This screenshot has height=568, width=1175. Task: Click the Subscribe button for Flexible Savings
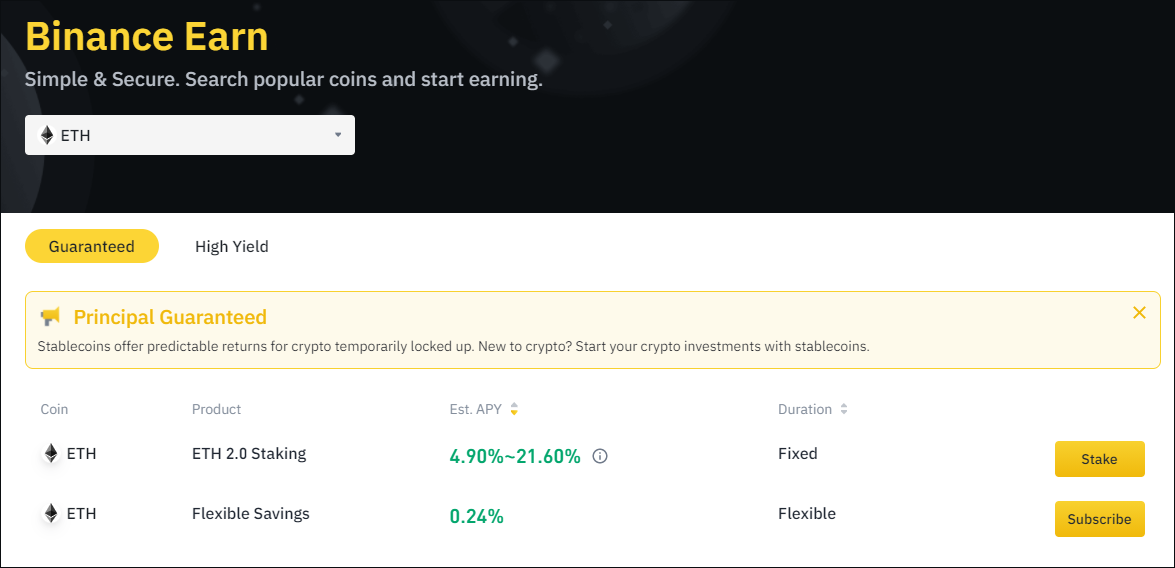pyautogui.click(x=1099, y=519)
